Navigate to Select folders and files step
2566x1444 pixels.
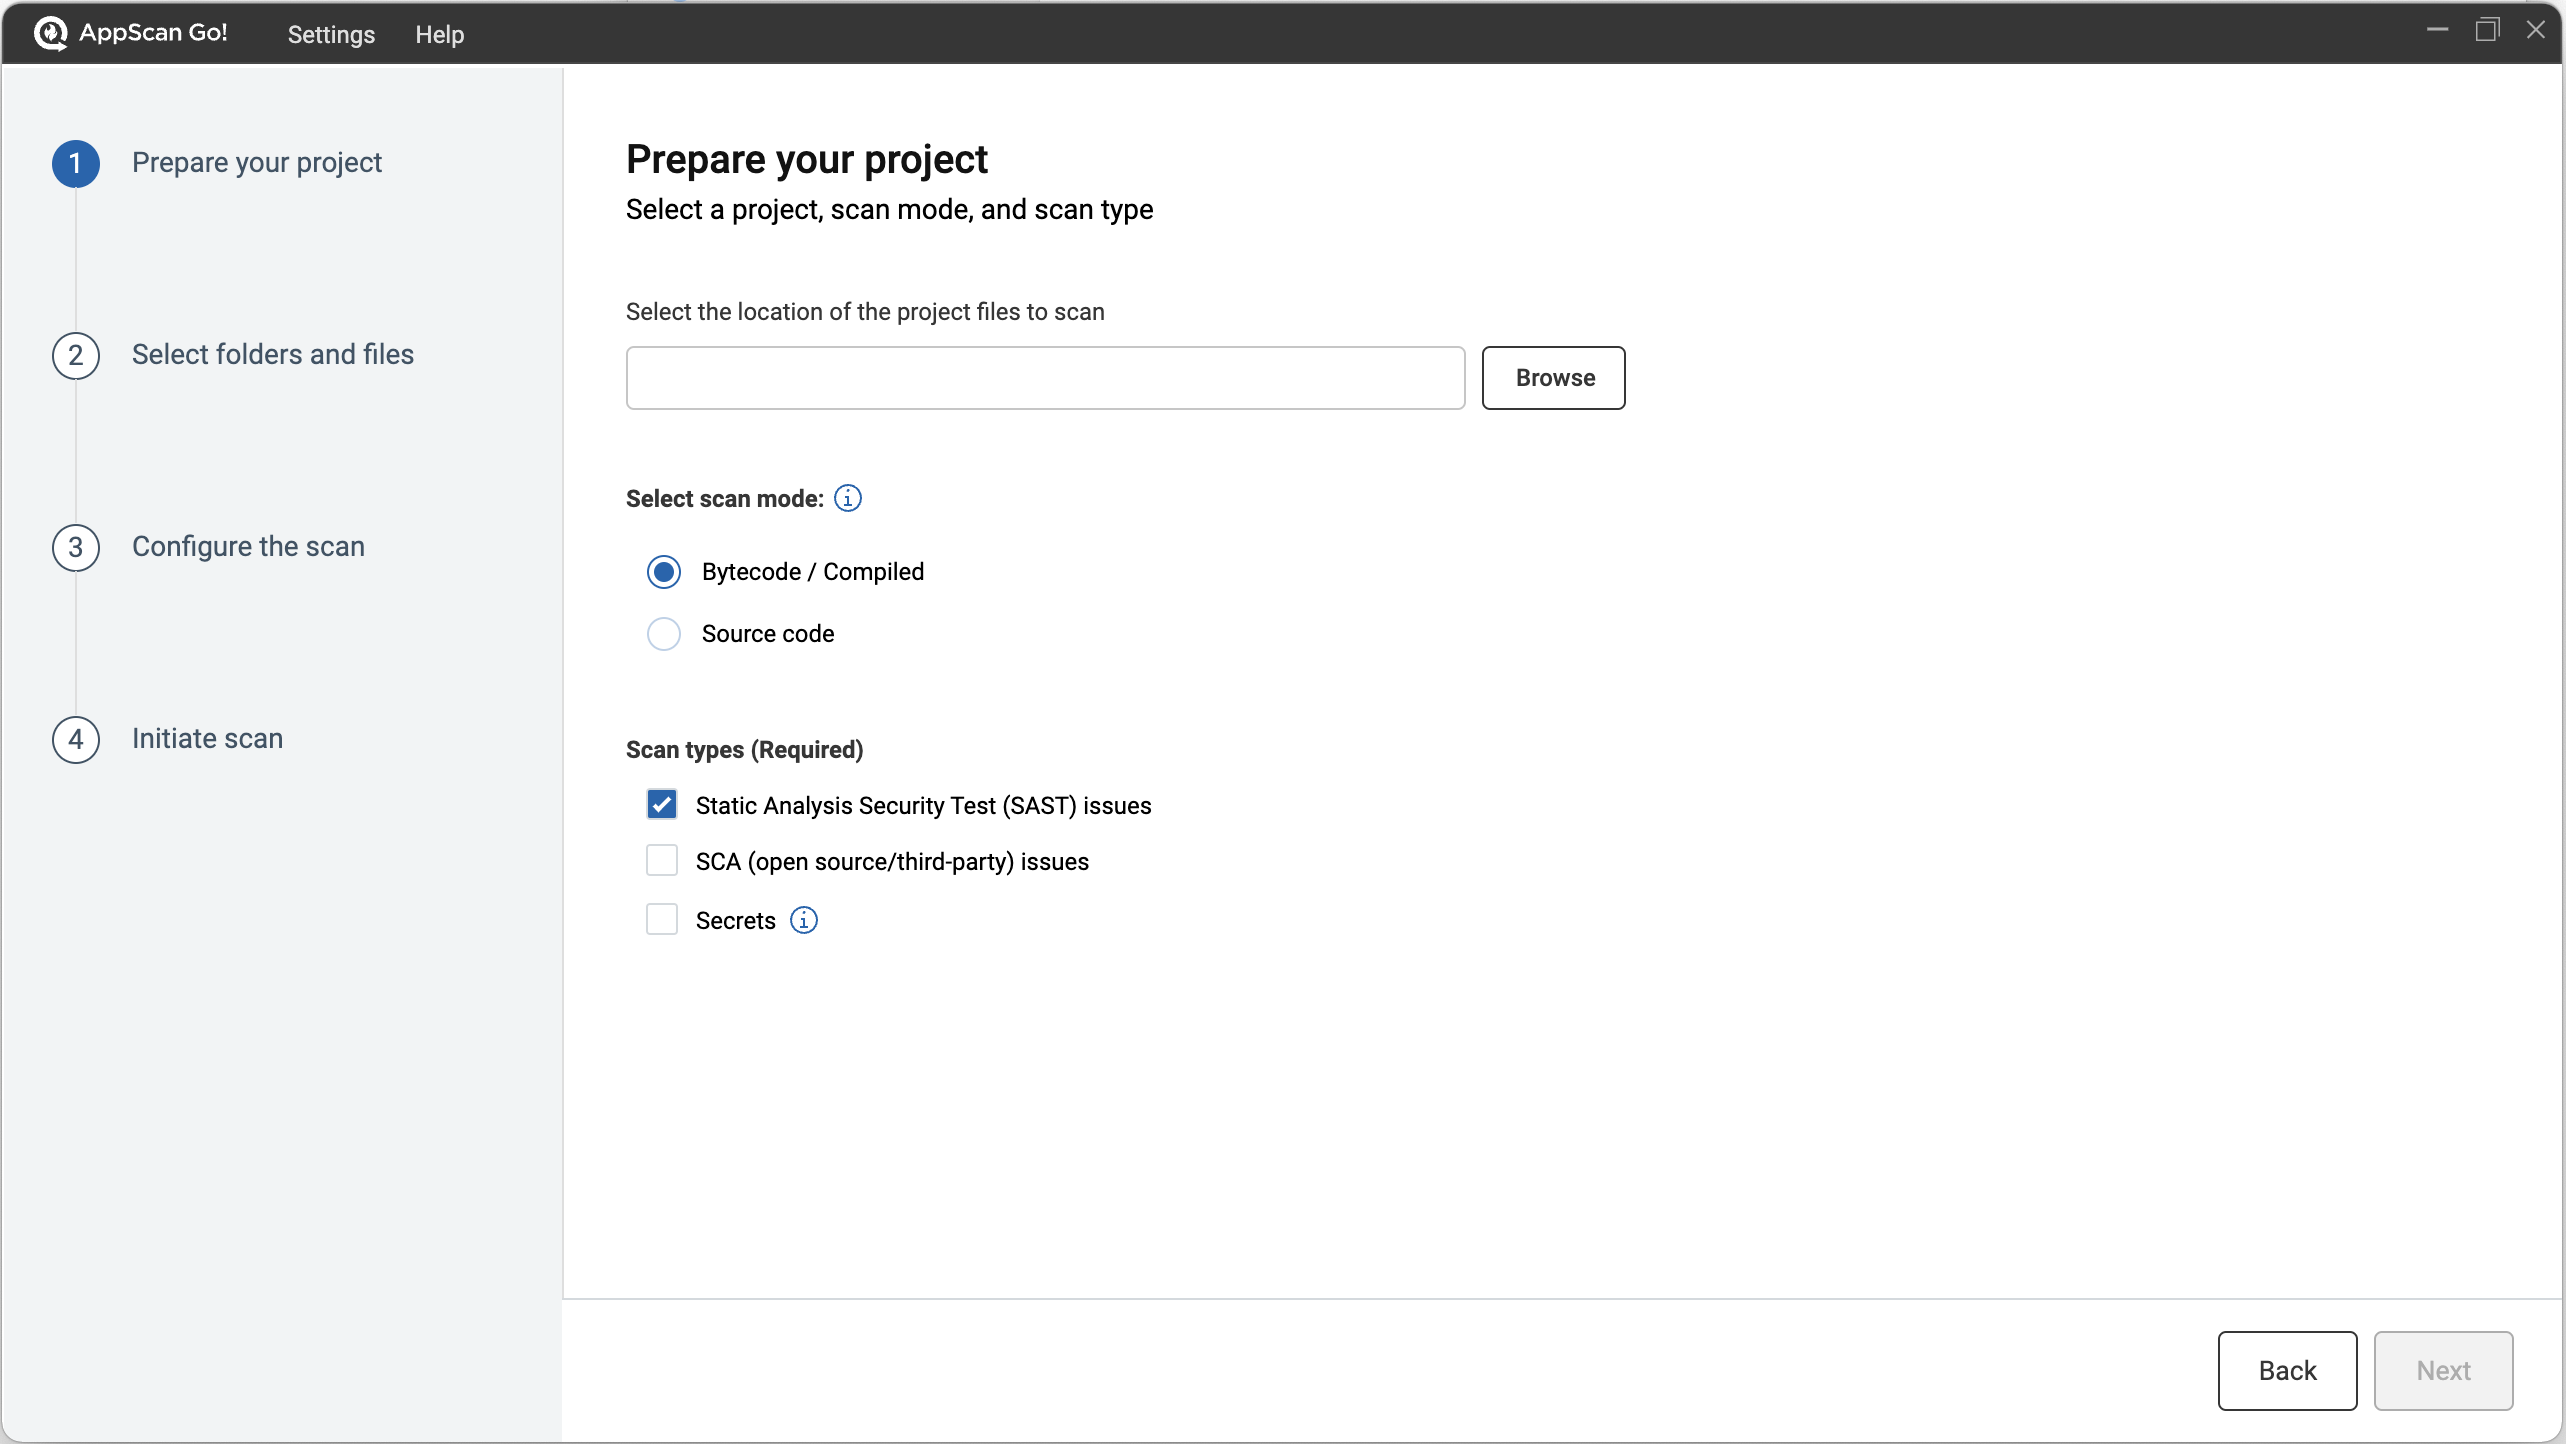(273, 354)
